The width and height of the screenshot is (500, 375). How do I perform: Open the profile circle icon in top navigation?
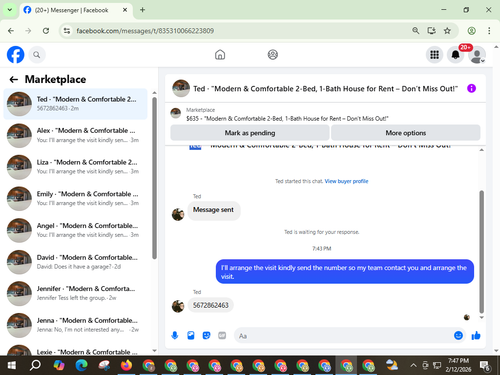point(273,55)
